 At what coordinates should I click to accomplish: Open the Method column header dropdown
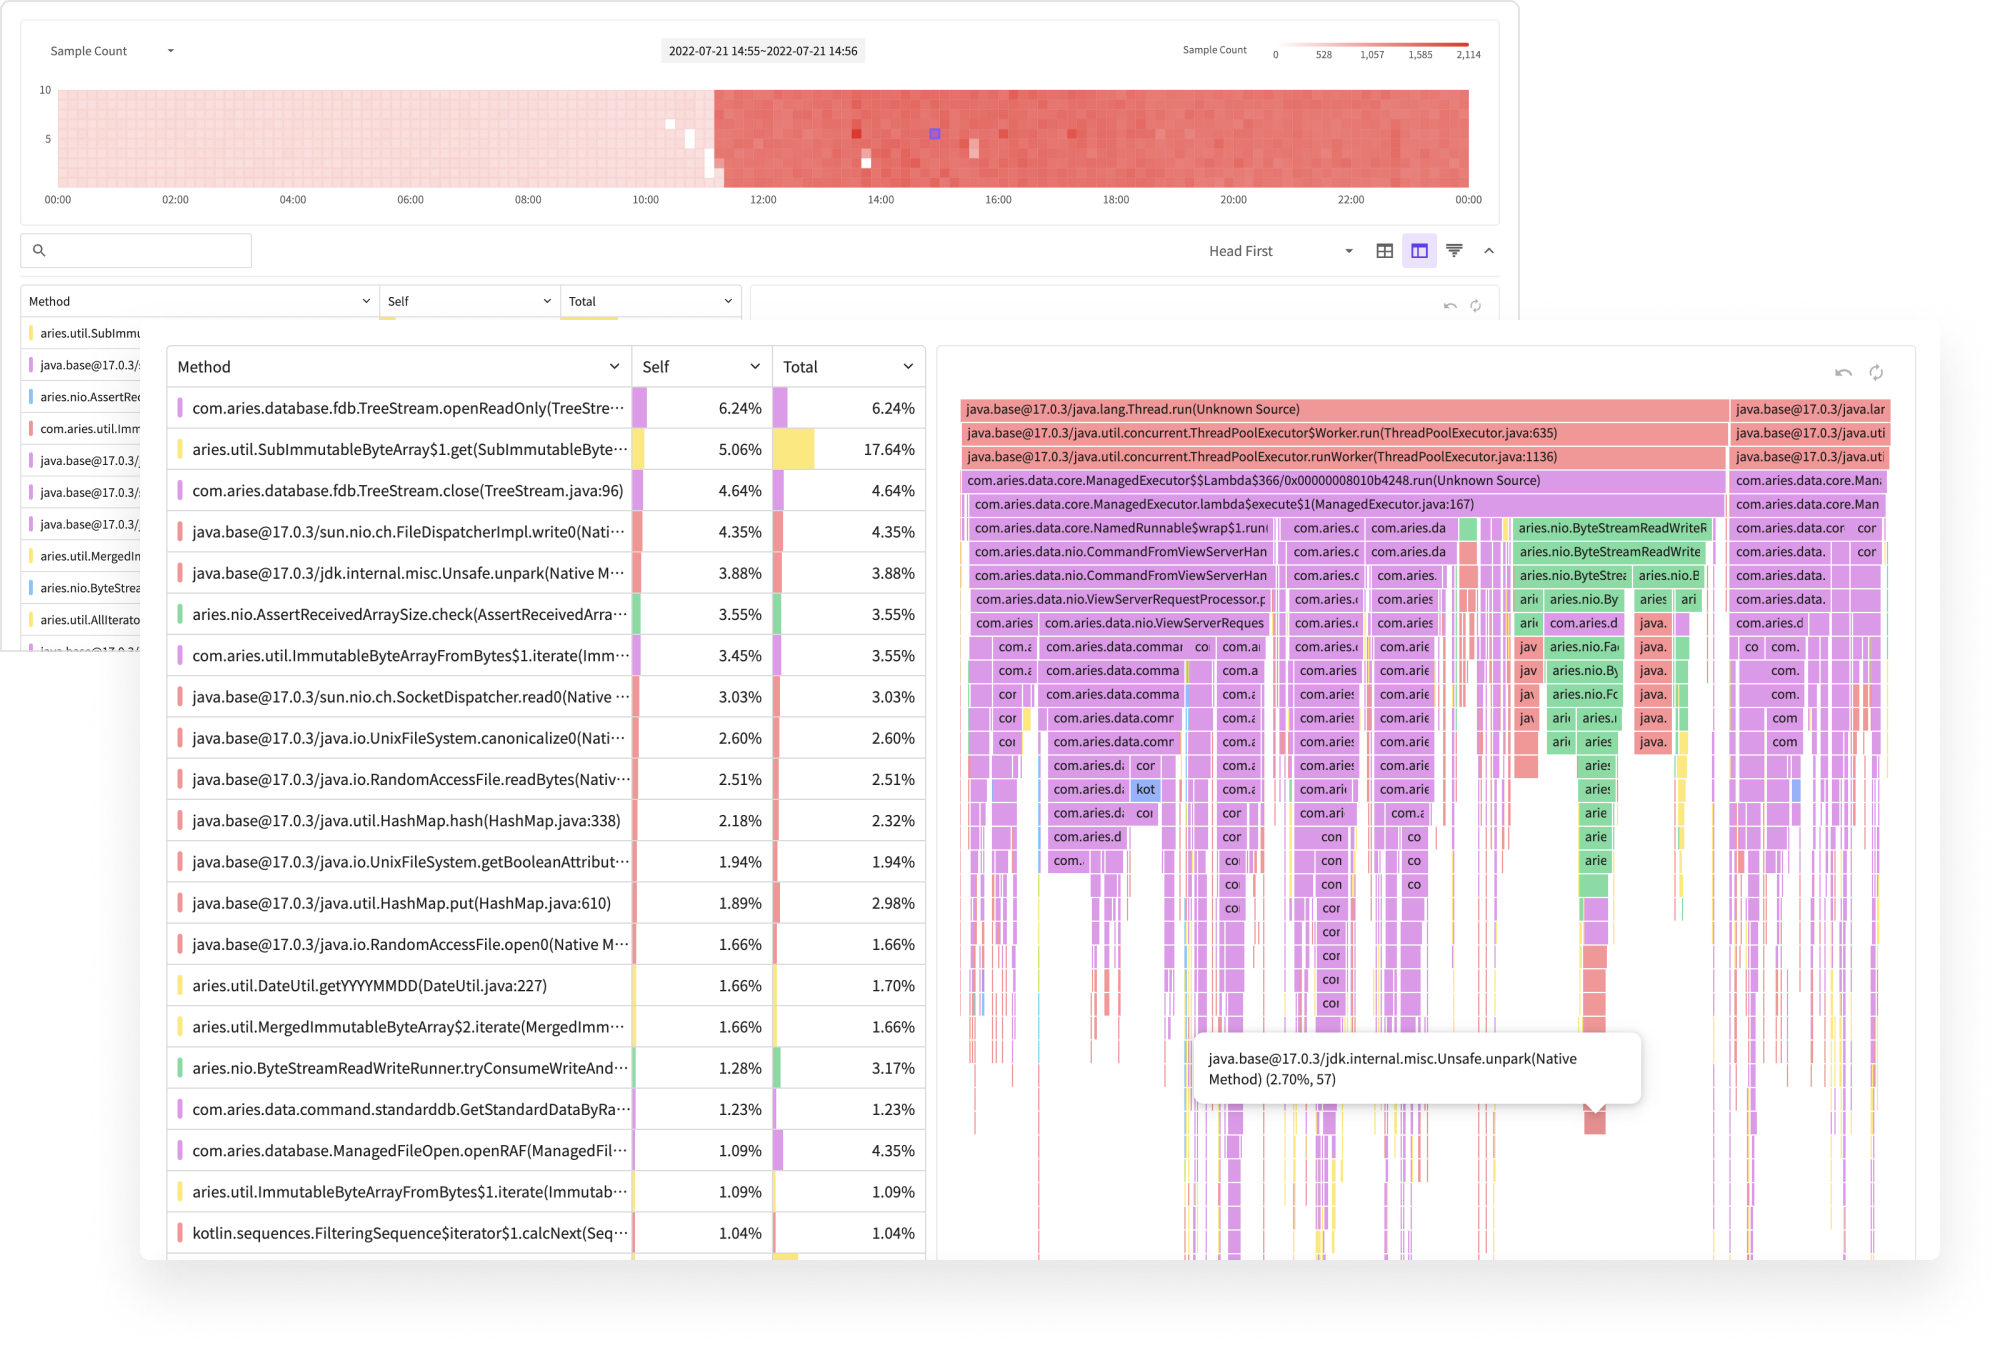point(613,366)
